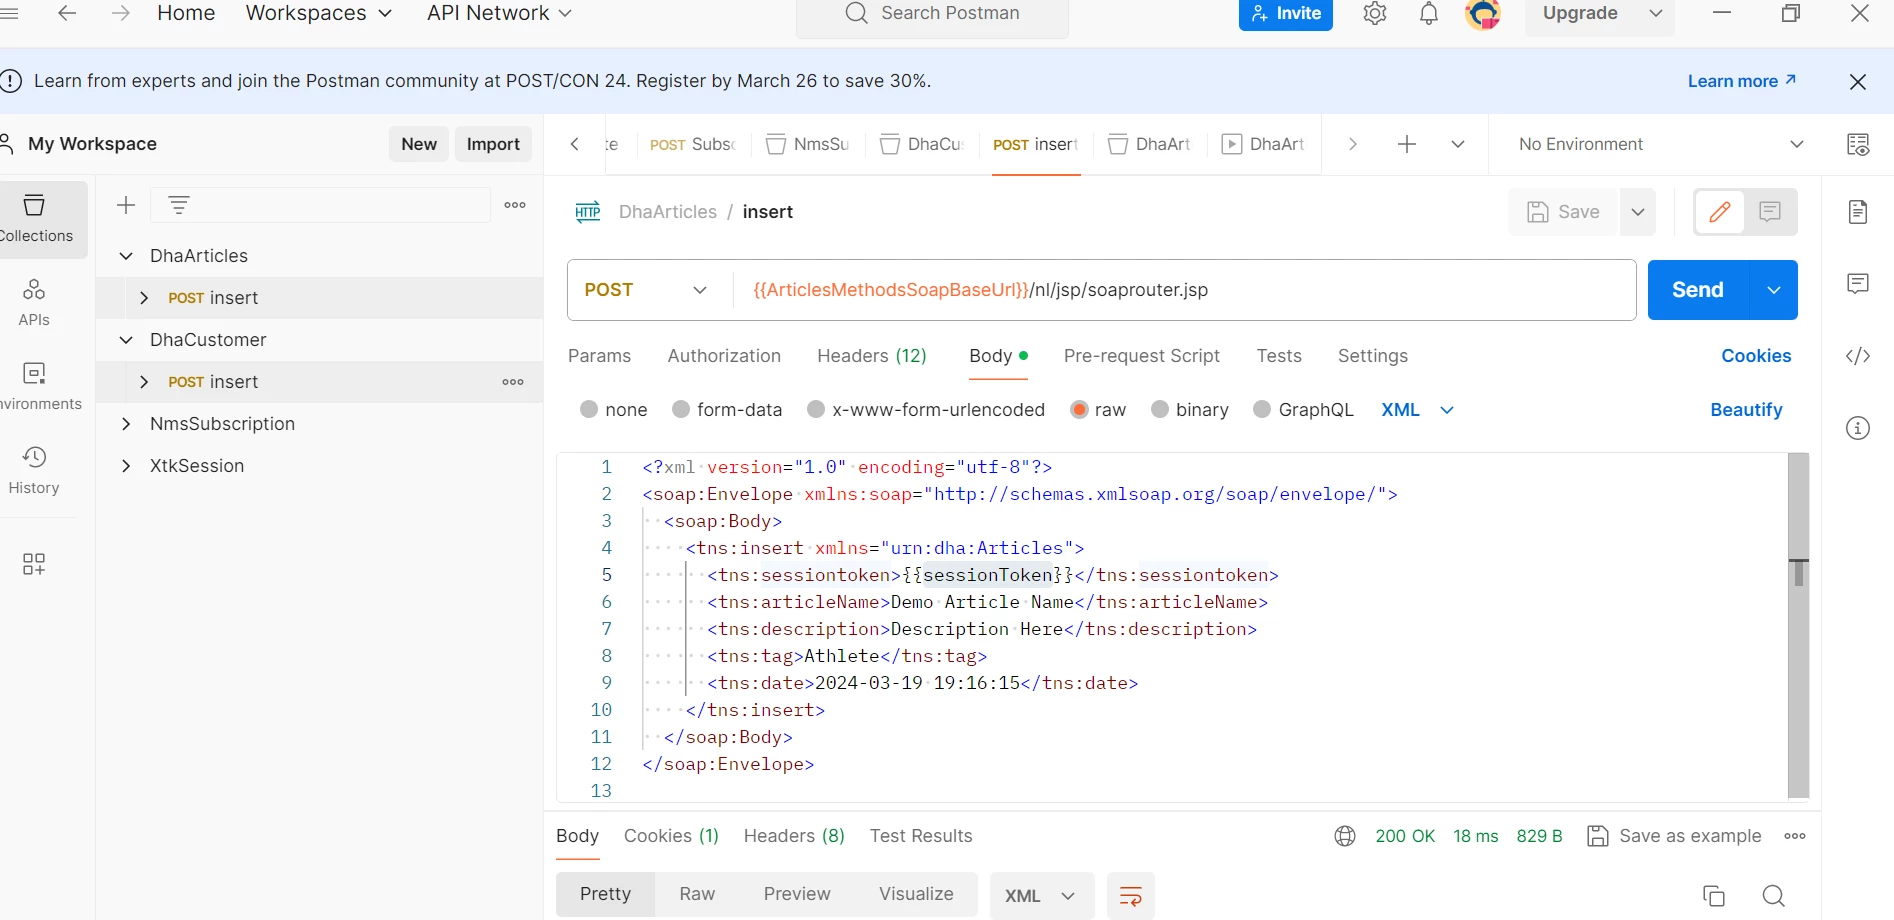Screen dimensions: 1894x920
Task: Click the Send button
Action: coord(1698,290)
